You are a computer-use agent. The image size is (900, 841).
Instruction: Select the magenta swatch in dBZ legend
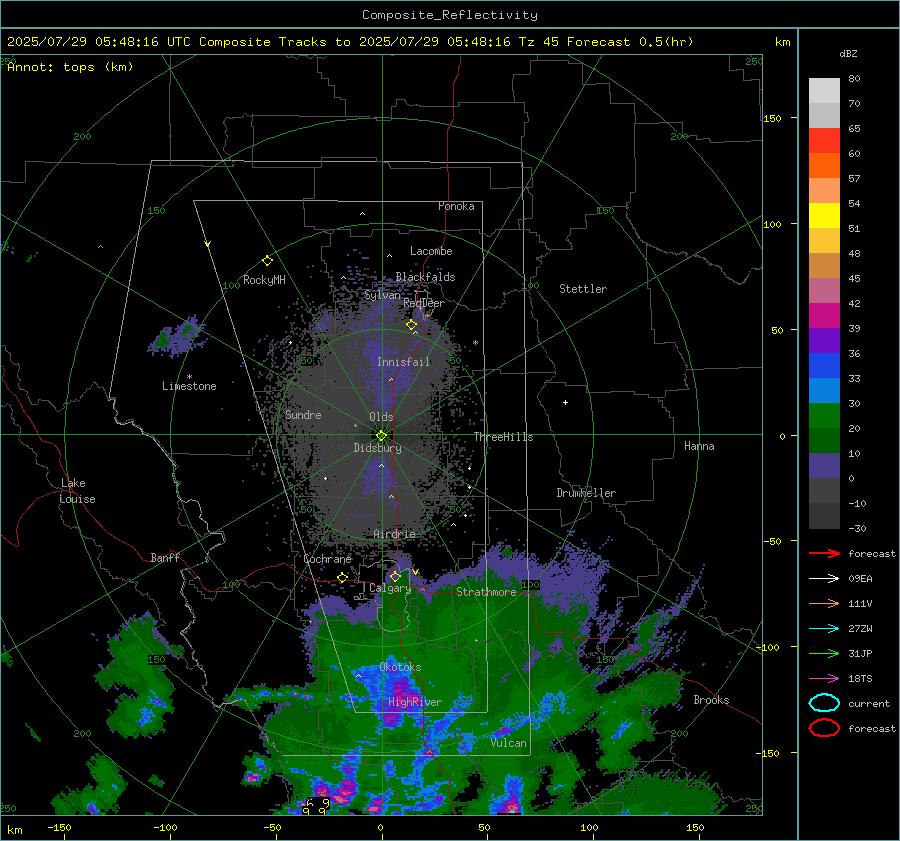[x=824, y=316]
